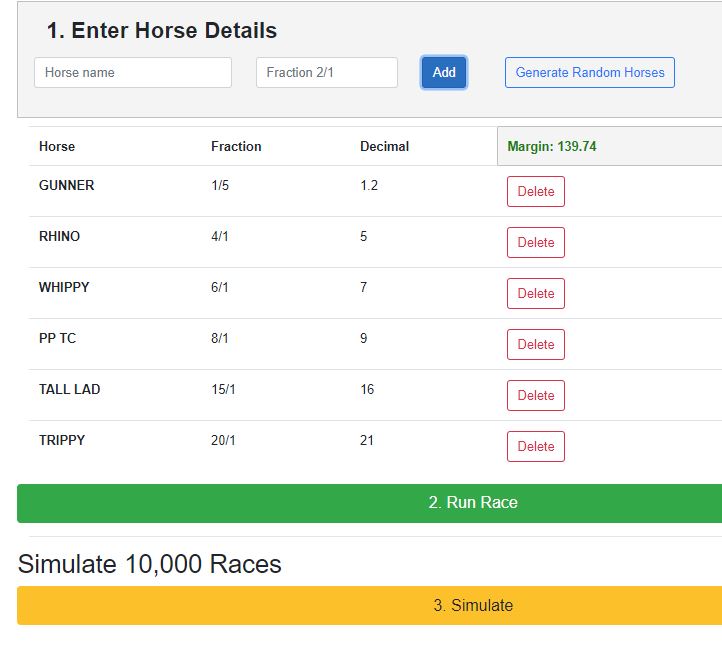722x659 pixels.
Task: Click decimal value 21 for TRIPPY
Action: click(367, 440)
